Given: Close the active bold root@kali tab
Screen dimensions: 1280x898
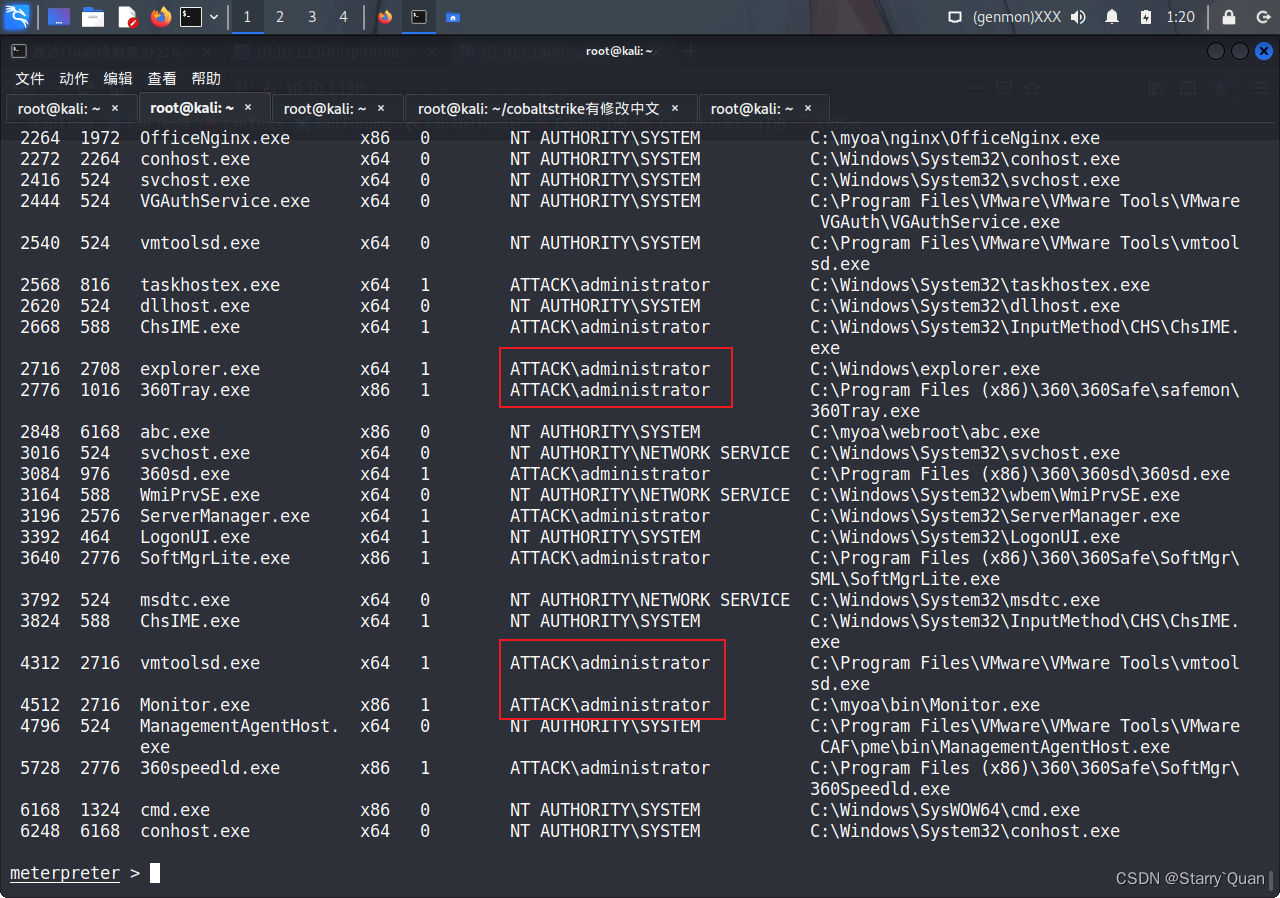Looking at the screenshot, I should [x=249, y=107].
